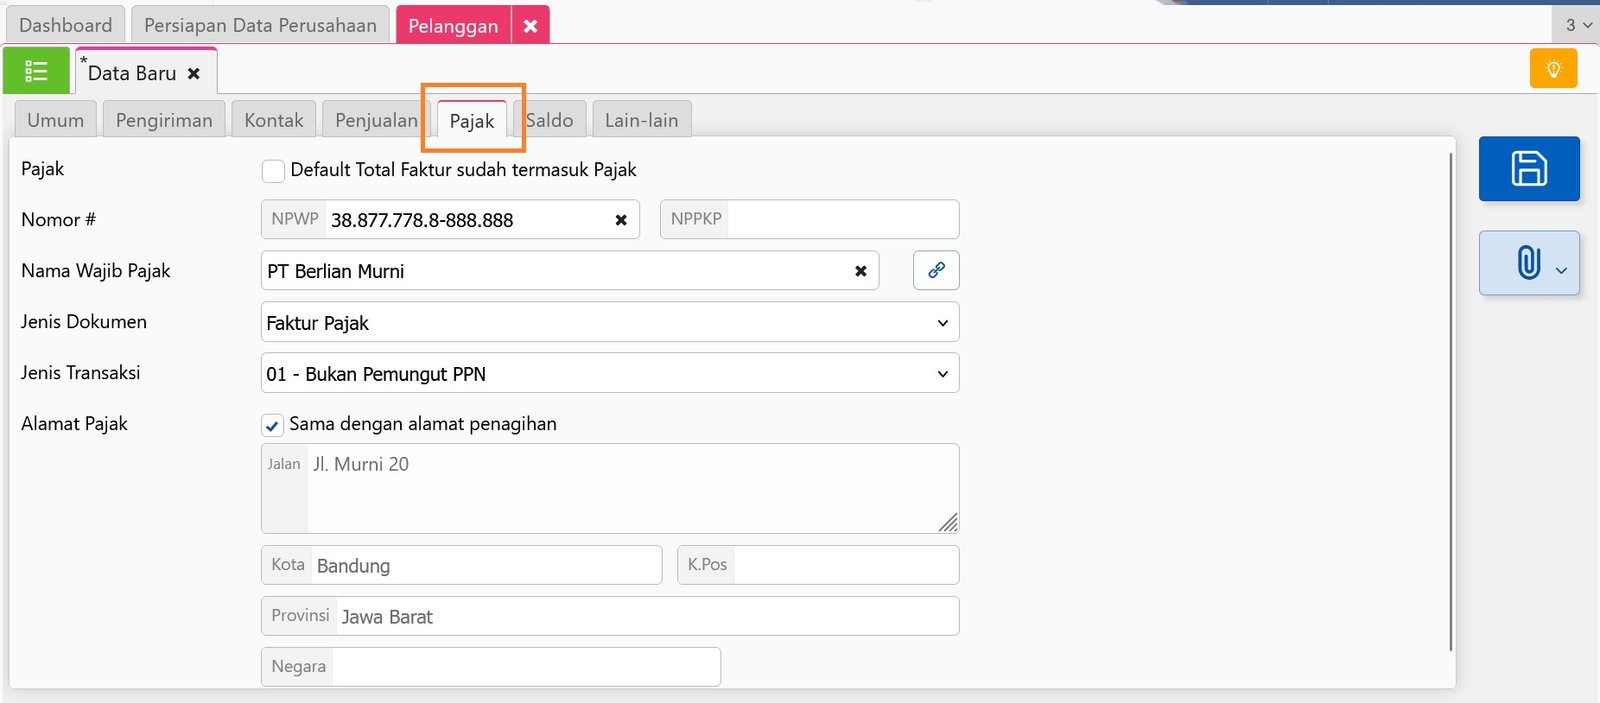Open the Jenis Transaksi dropdown
Image resolution: width=1600 pixels, height=703 pixels.
(609, 374)
